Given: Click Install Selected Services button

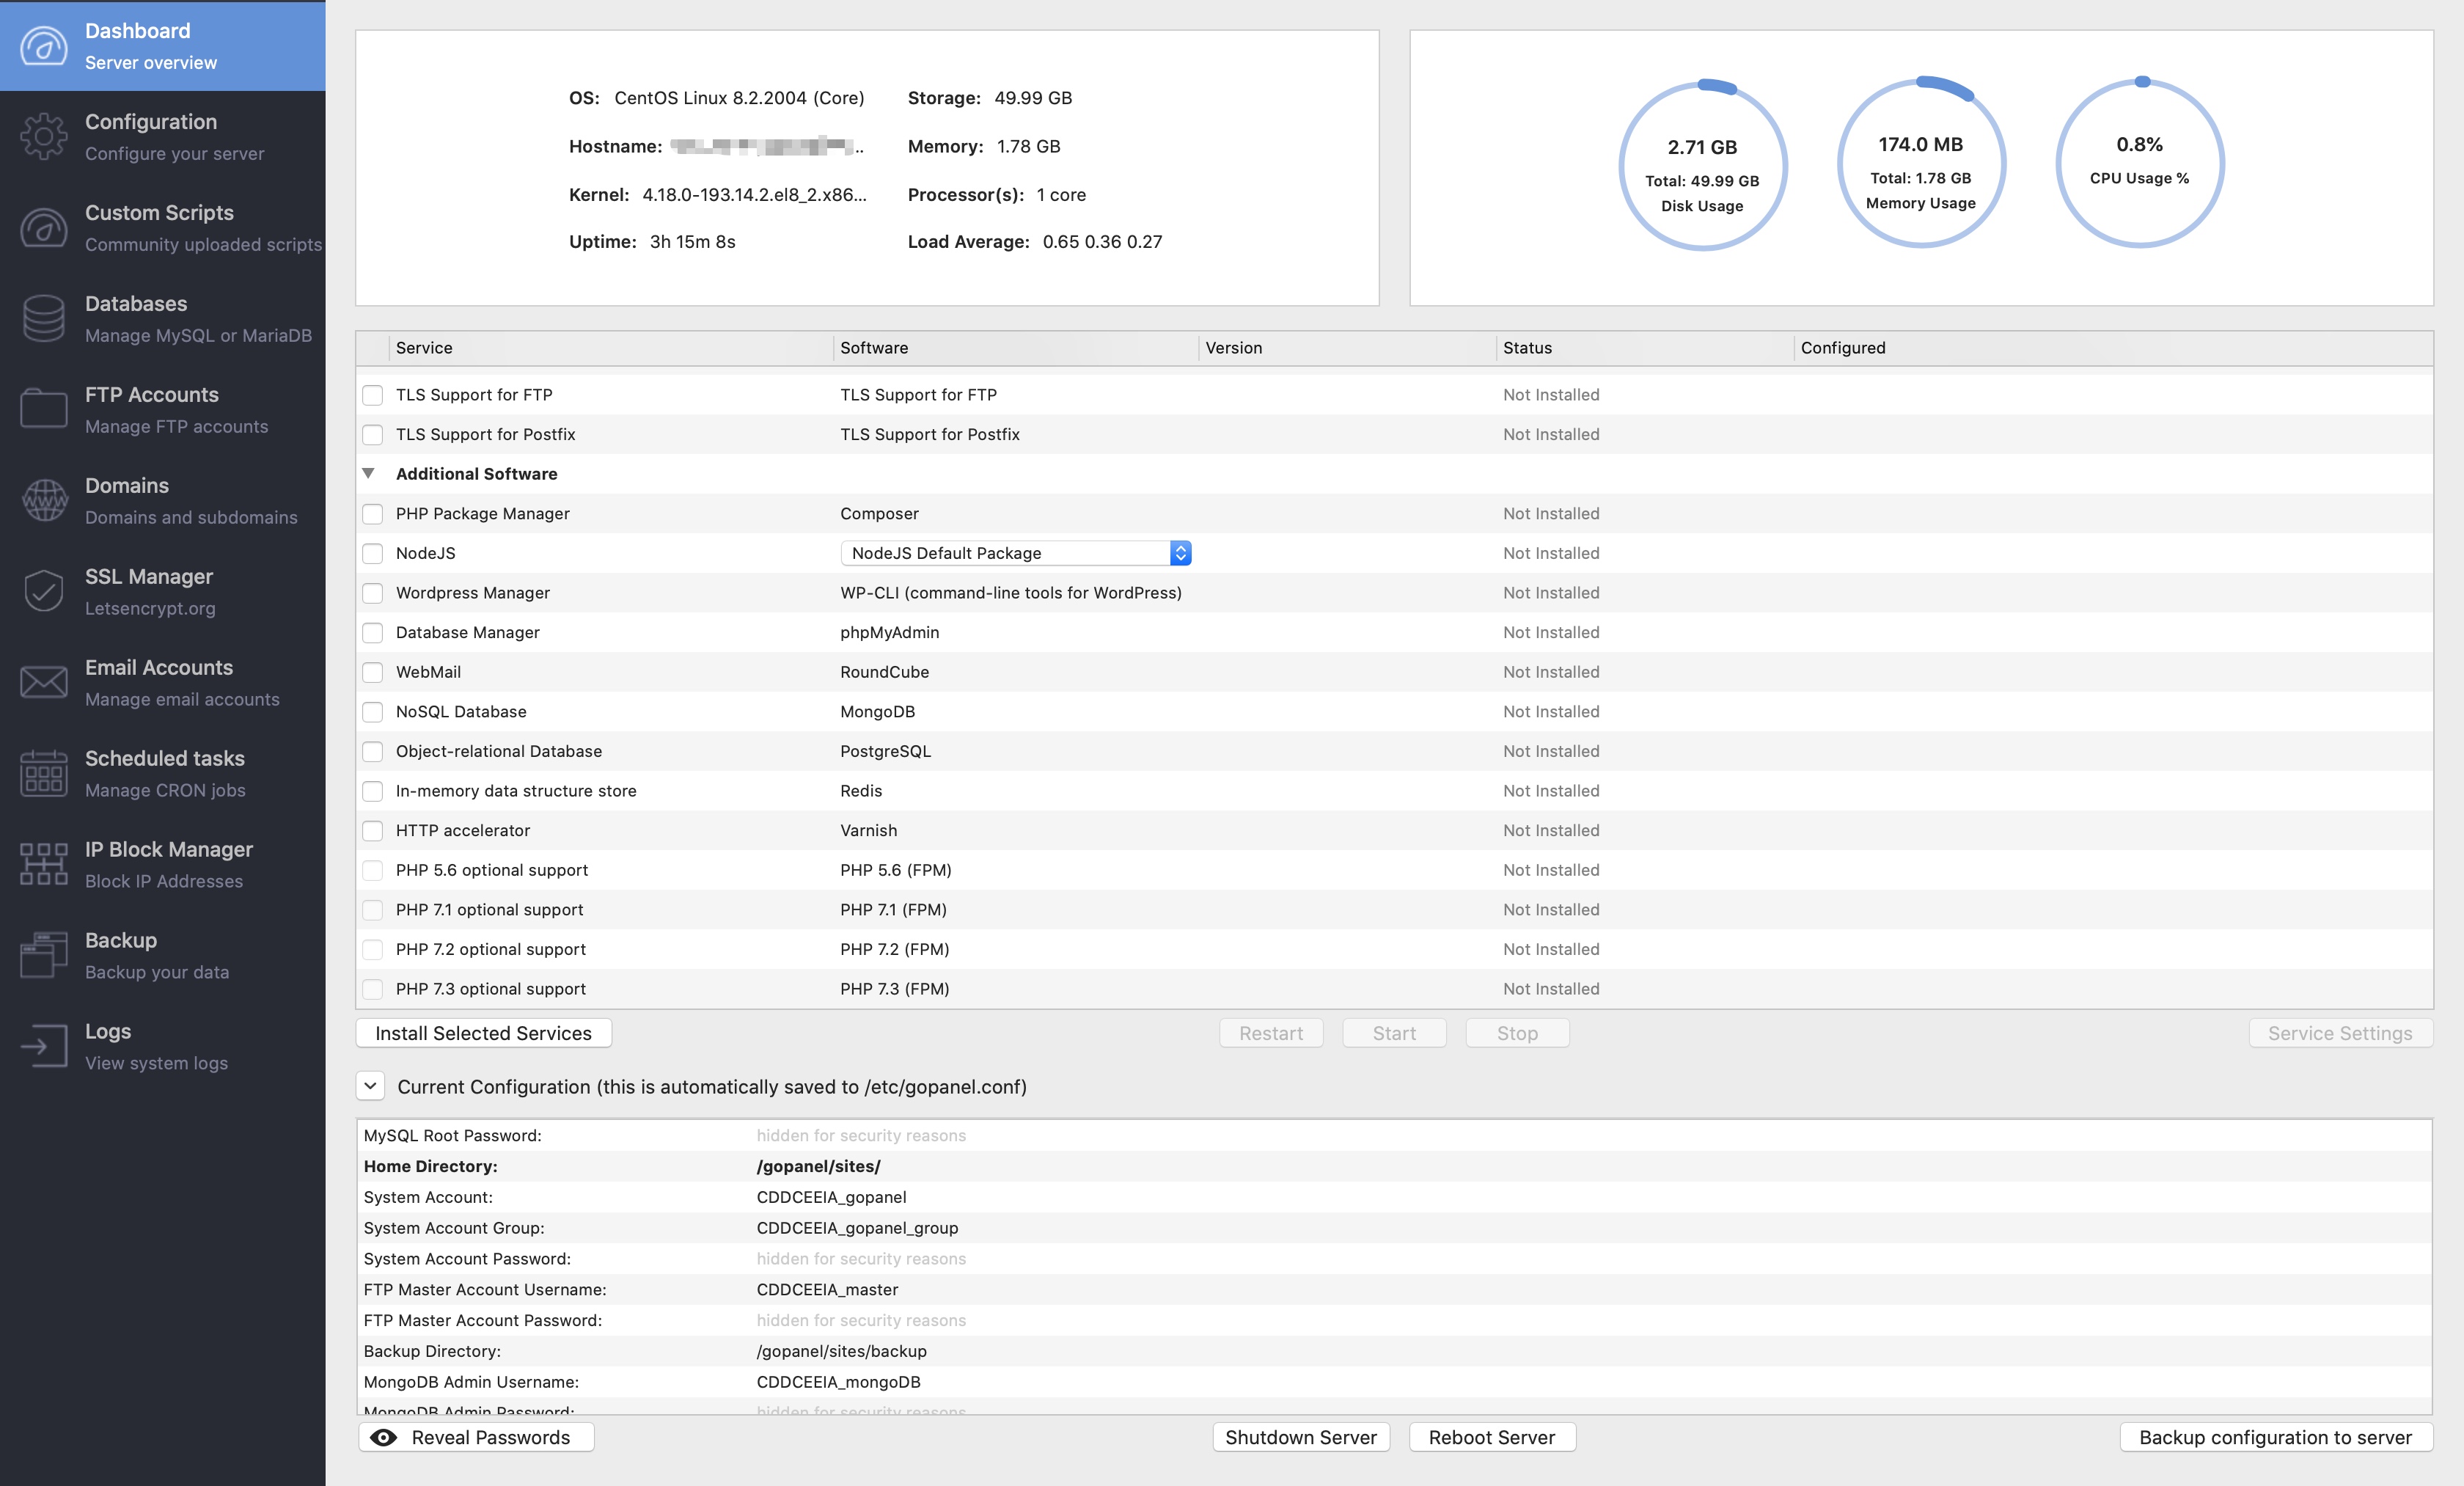Looking at the screenshot, I should [x=483, y=1033].
